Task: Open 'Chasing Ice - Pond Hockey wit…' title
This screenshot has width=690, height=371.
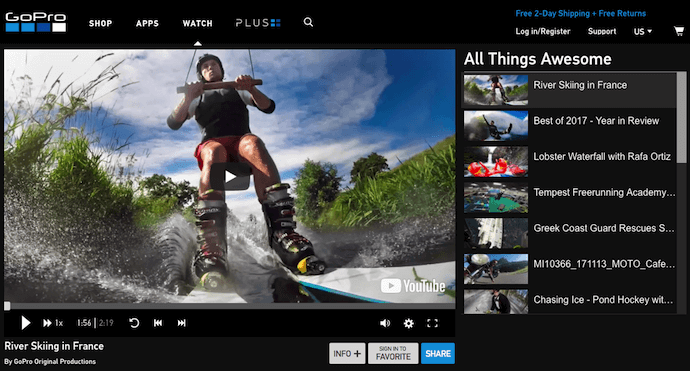Action: (603, 300)
